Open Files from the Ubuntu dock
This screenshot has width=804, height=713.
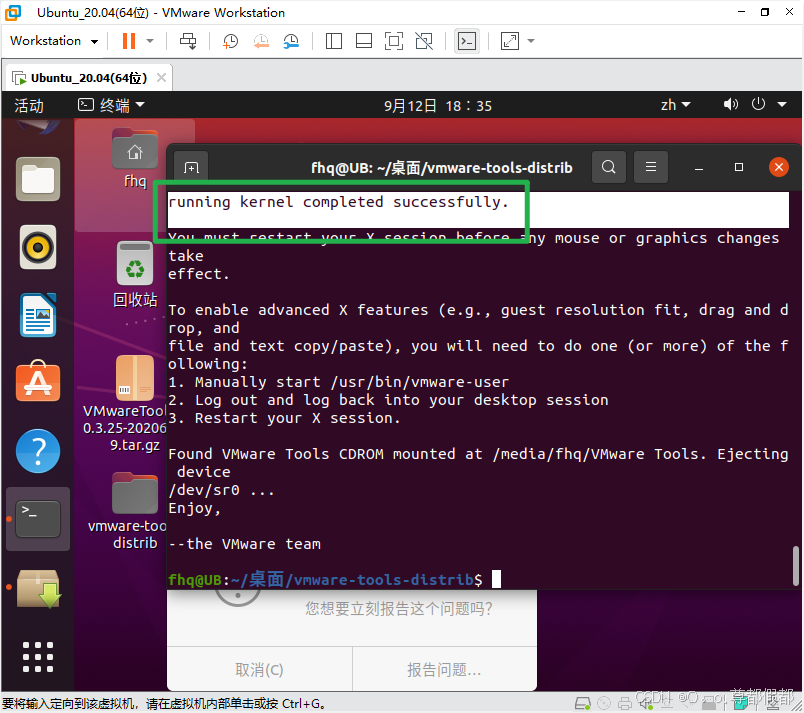point(38,179)
